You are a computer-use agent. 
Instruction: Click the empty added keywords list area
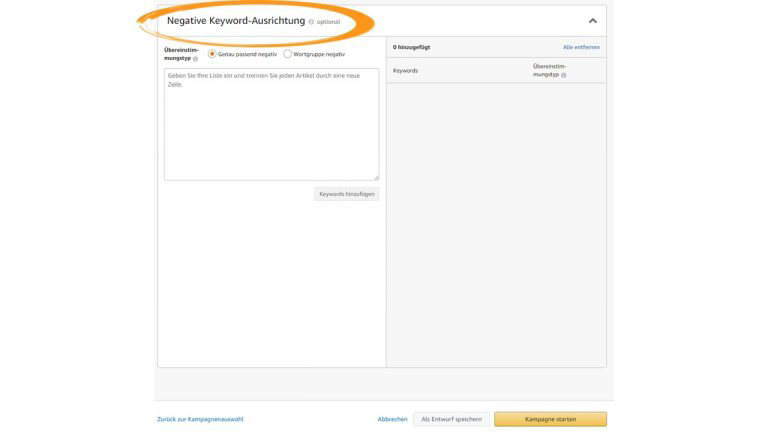[x=496, y=220]
